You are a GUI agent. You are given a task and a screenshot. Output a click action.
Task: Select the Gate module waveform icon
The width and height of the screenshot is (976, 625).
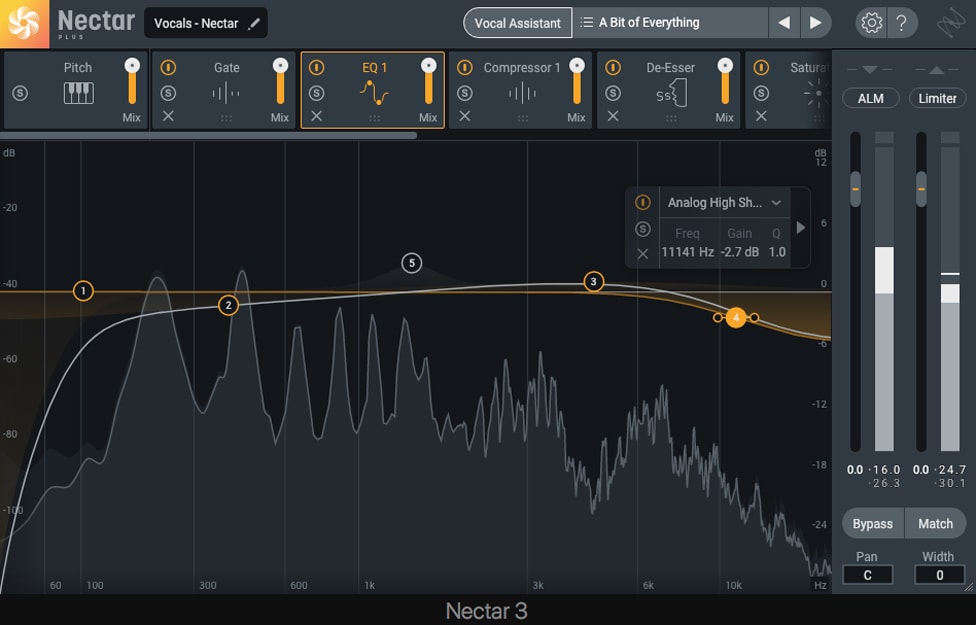[x=226, y=94]
